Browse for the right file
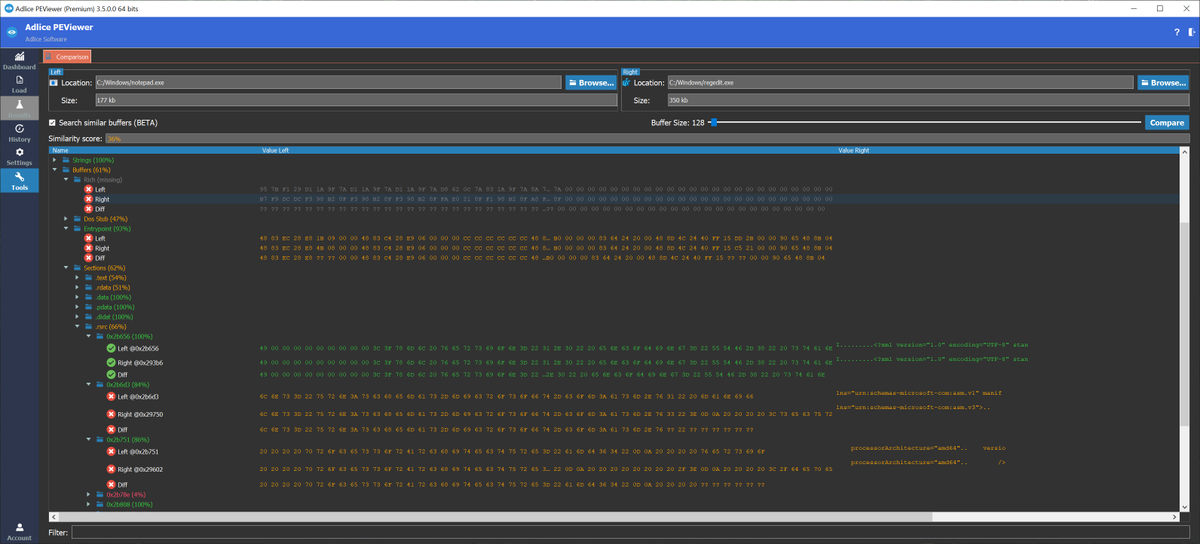Image resolution: width=1200 pixels, height=544 pixels. 1162,82
